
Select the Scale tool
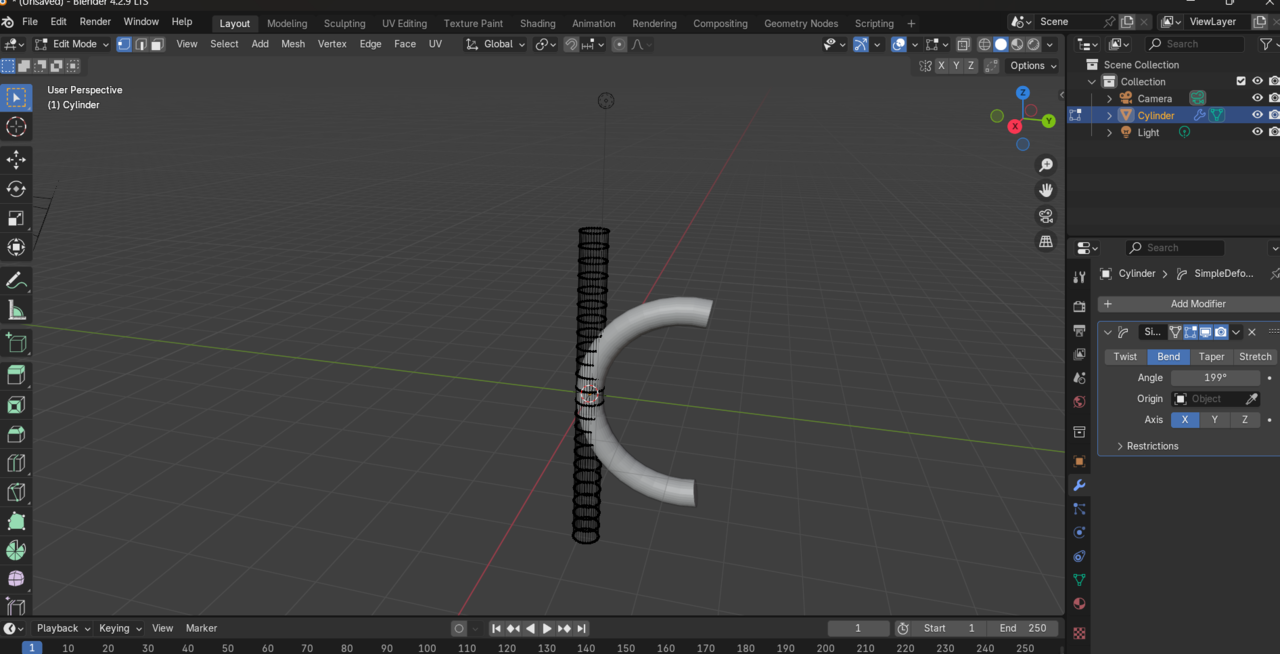click(16, 218)
